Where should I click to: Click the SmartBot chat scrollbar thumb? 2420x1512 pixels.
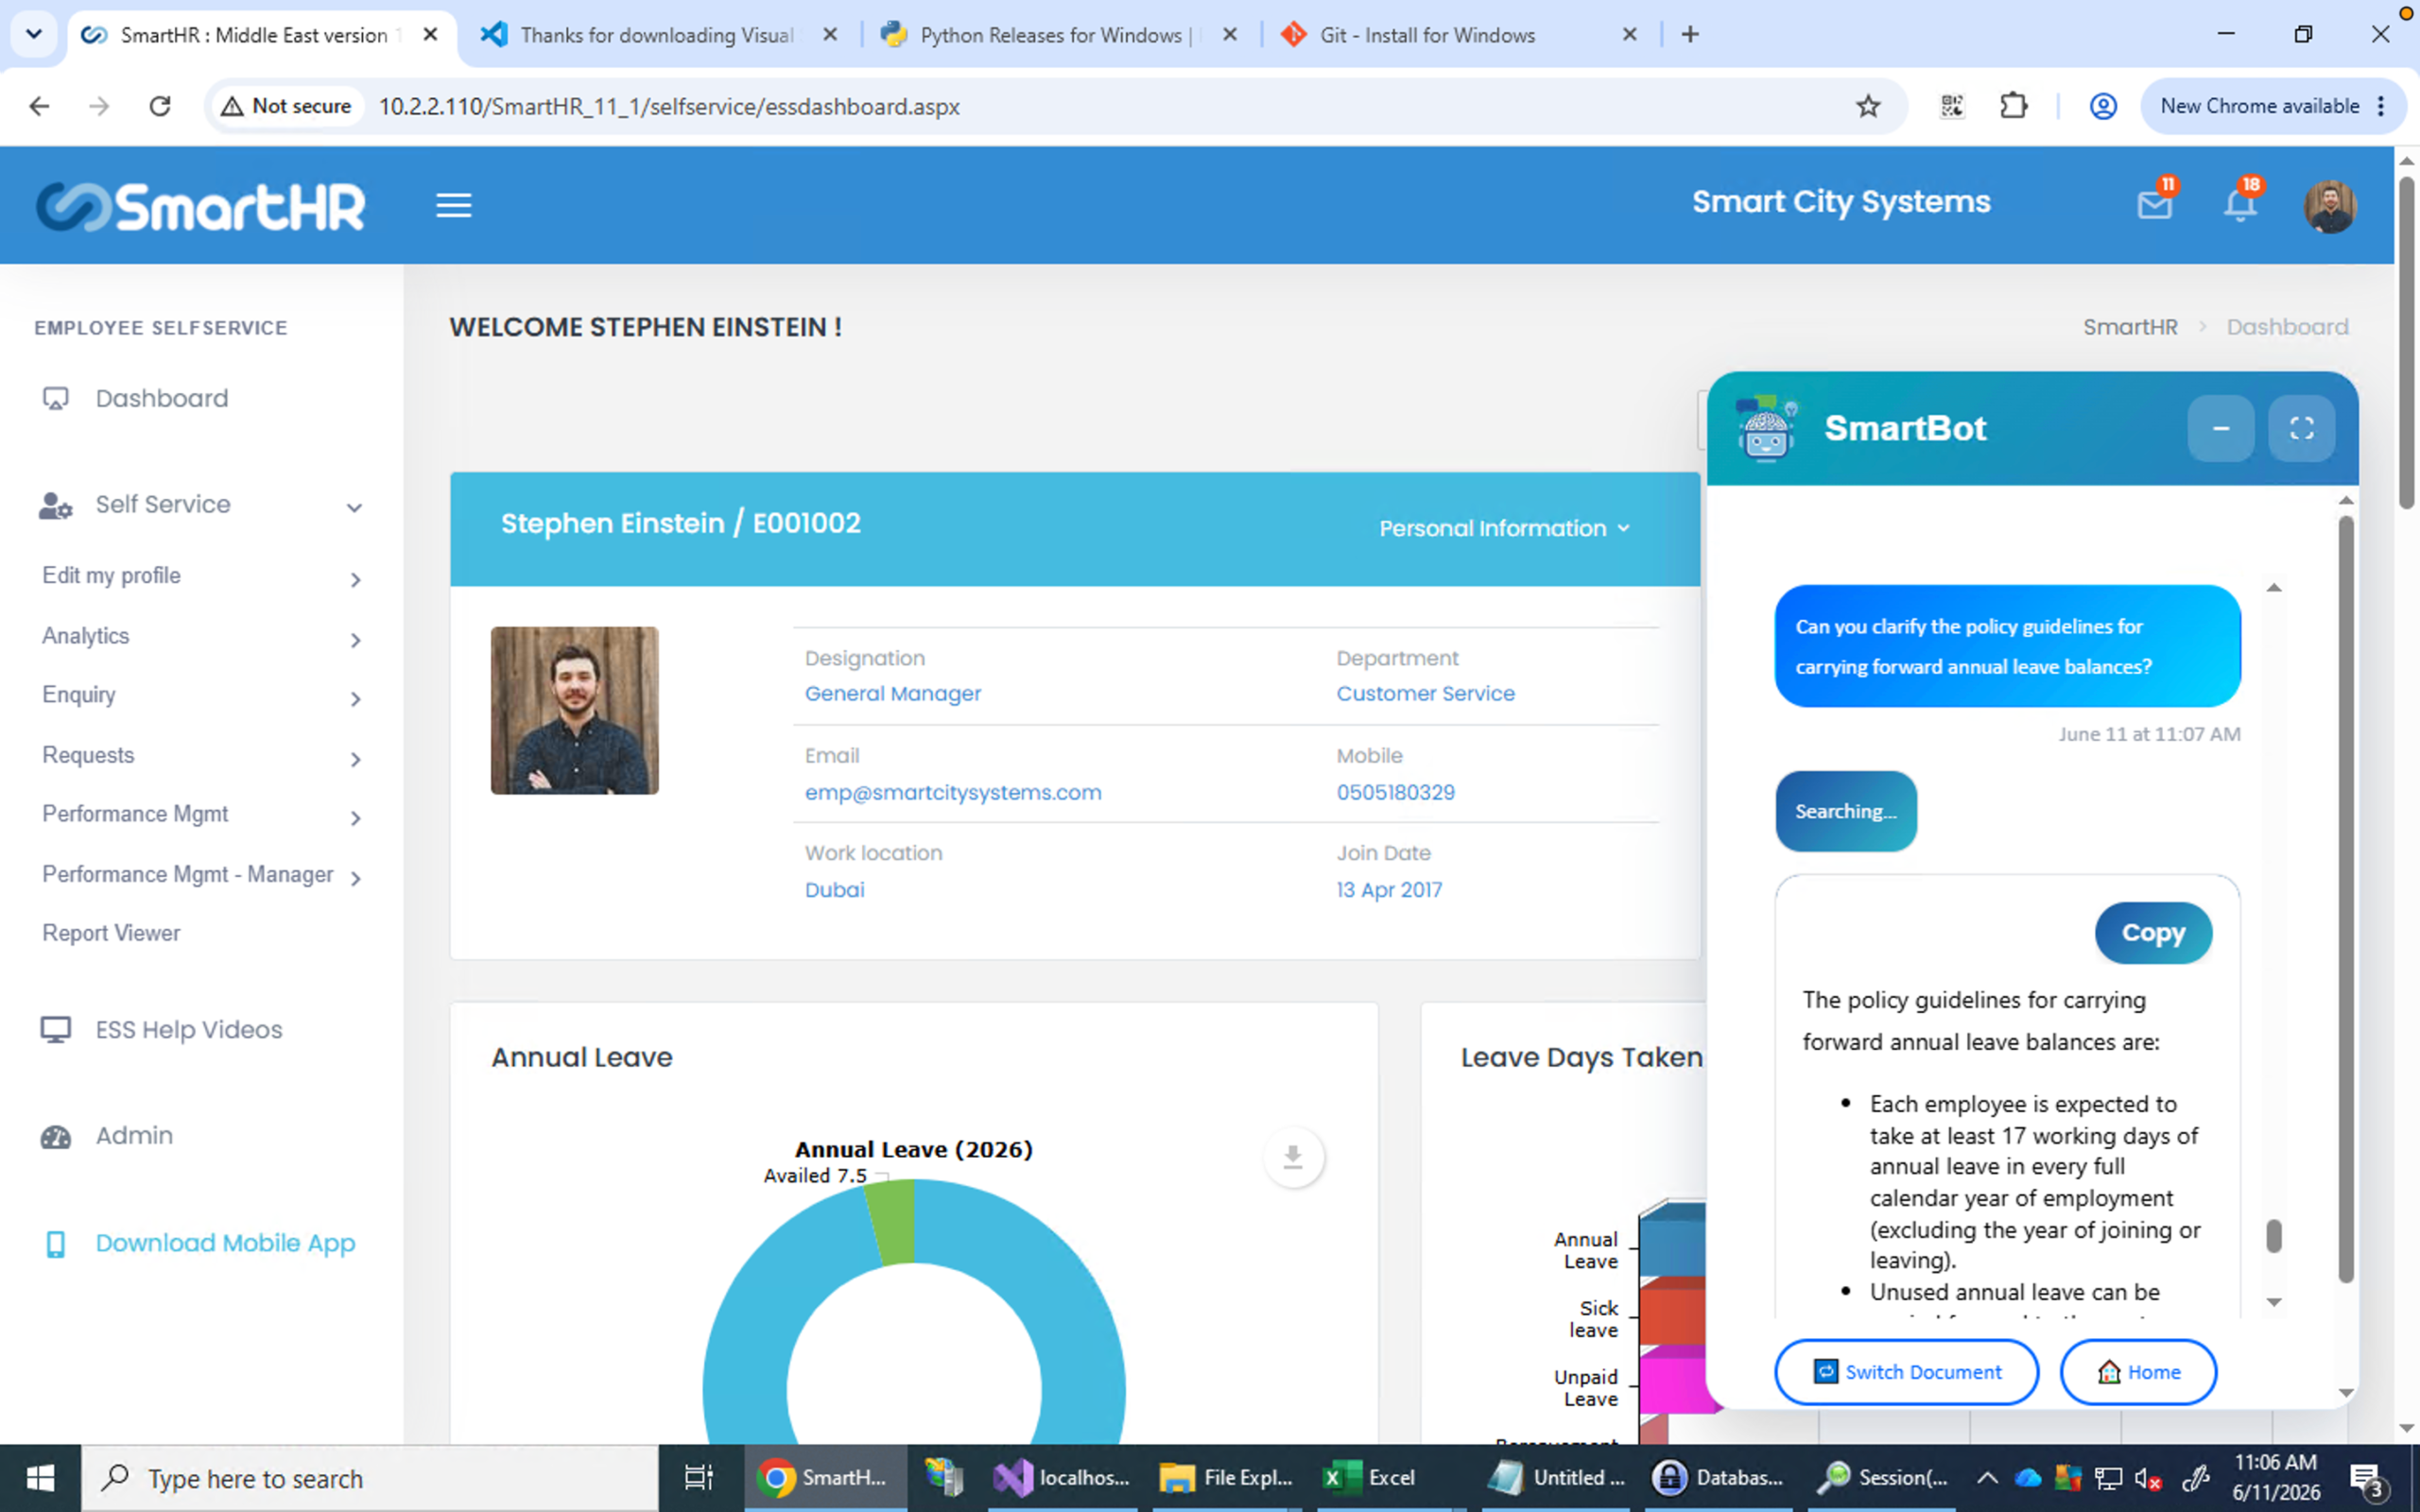pos(2345,899)
